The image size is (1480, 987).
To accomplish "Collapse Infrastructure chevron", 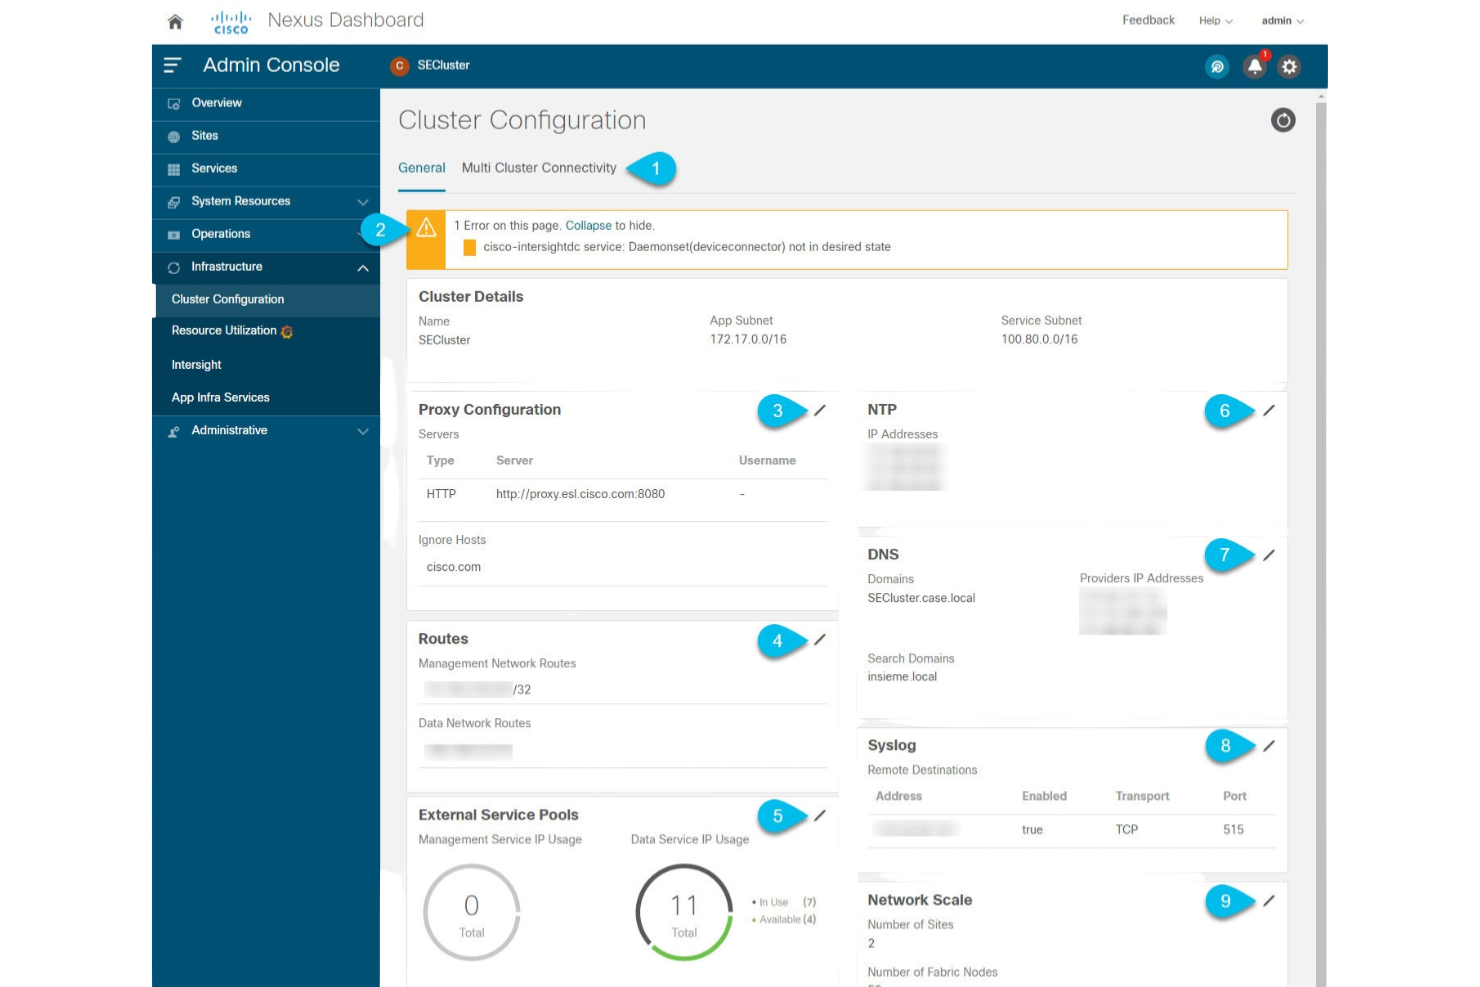I will [363, 268].
